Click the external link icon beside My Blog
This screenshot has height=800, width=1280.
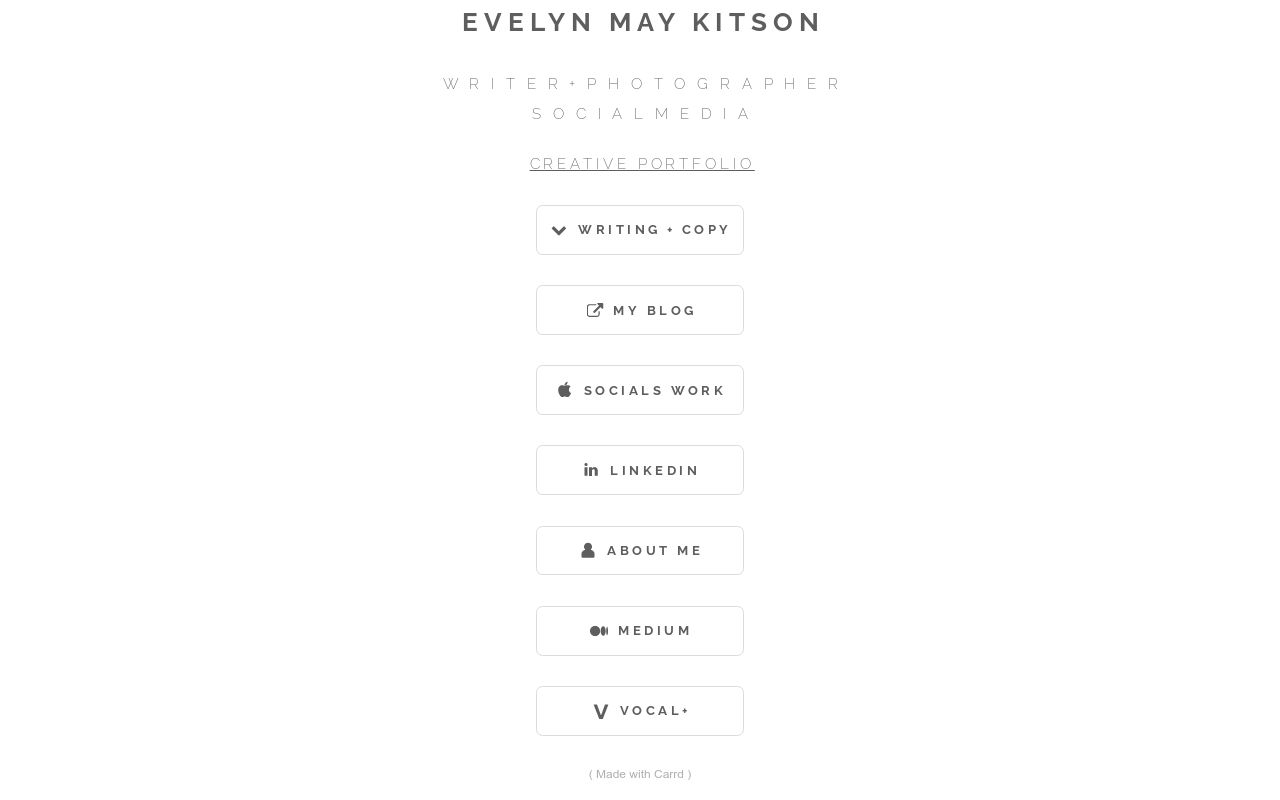[x=595, y=310]
